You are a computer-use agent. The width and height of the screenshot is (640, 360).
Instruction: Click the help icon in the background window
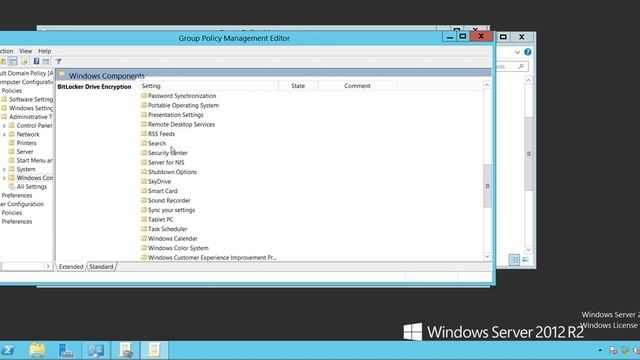(x=528, y=52)
